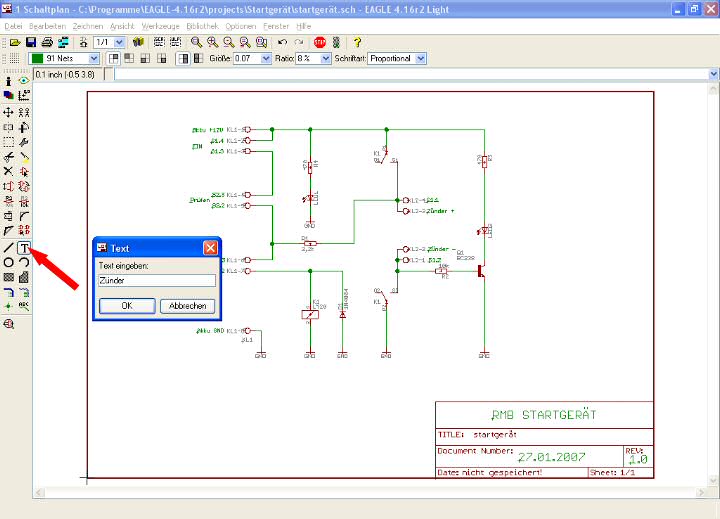The image size is (720, 519).
Task: Click OK in the Text dialog
Action: point(126,306)
